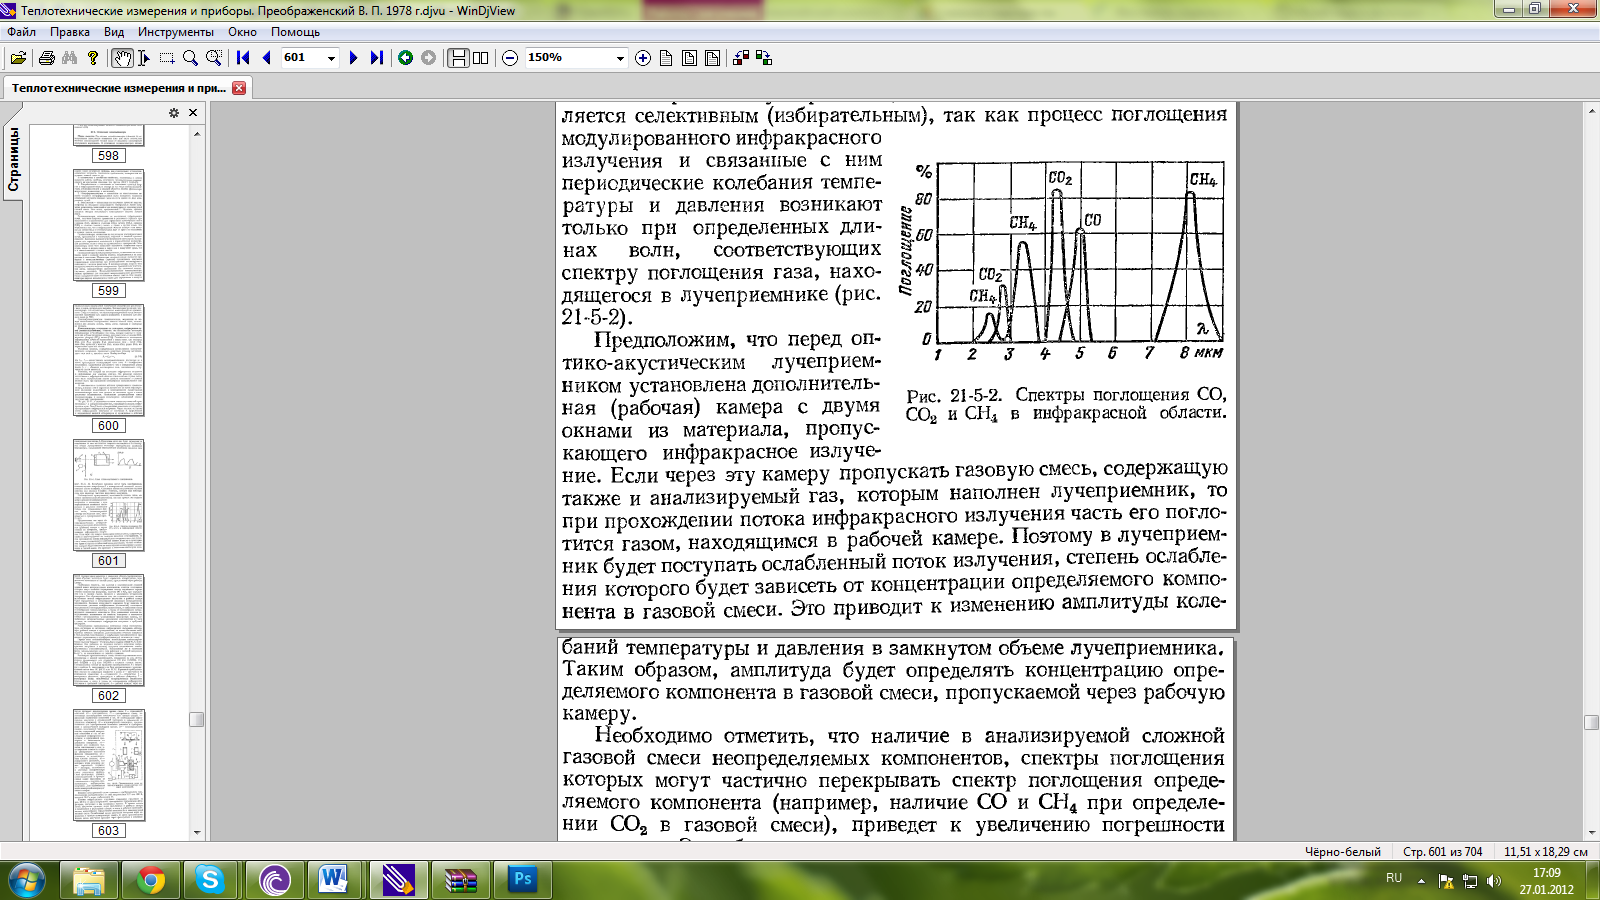Image resolution: width=1600 pixels, height=900 pixels.
Task: Click the page number field showing 601
Action: [x=302, y=58]
